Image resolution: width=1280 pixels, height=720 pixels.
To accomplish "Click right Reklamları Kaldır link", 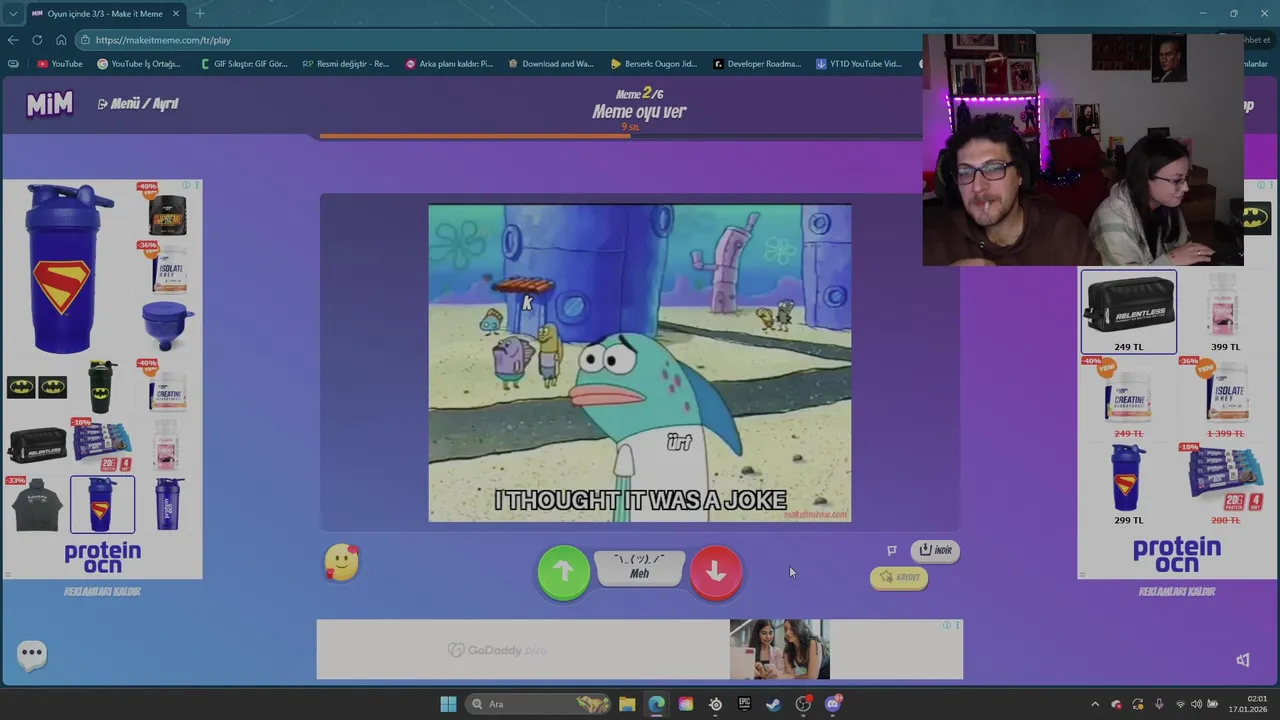I will pyautogui.click(x=1177, y=591).
